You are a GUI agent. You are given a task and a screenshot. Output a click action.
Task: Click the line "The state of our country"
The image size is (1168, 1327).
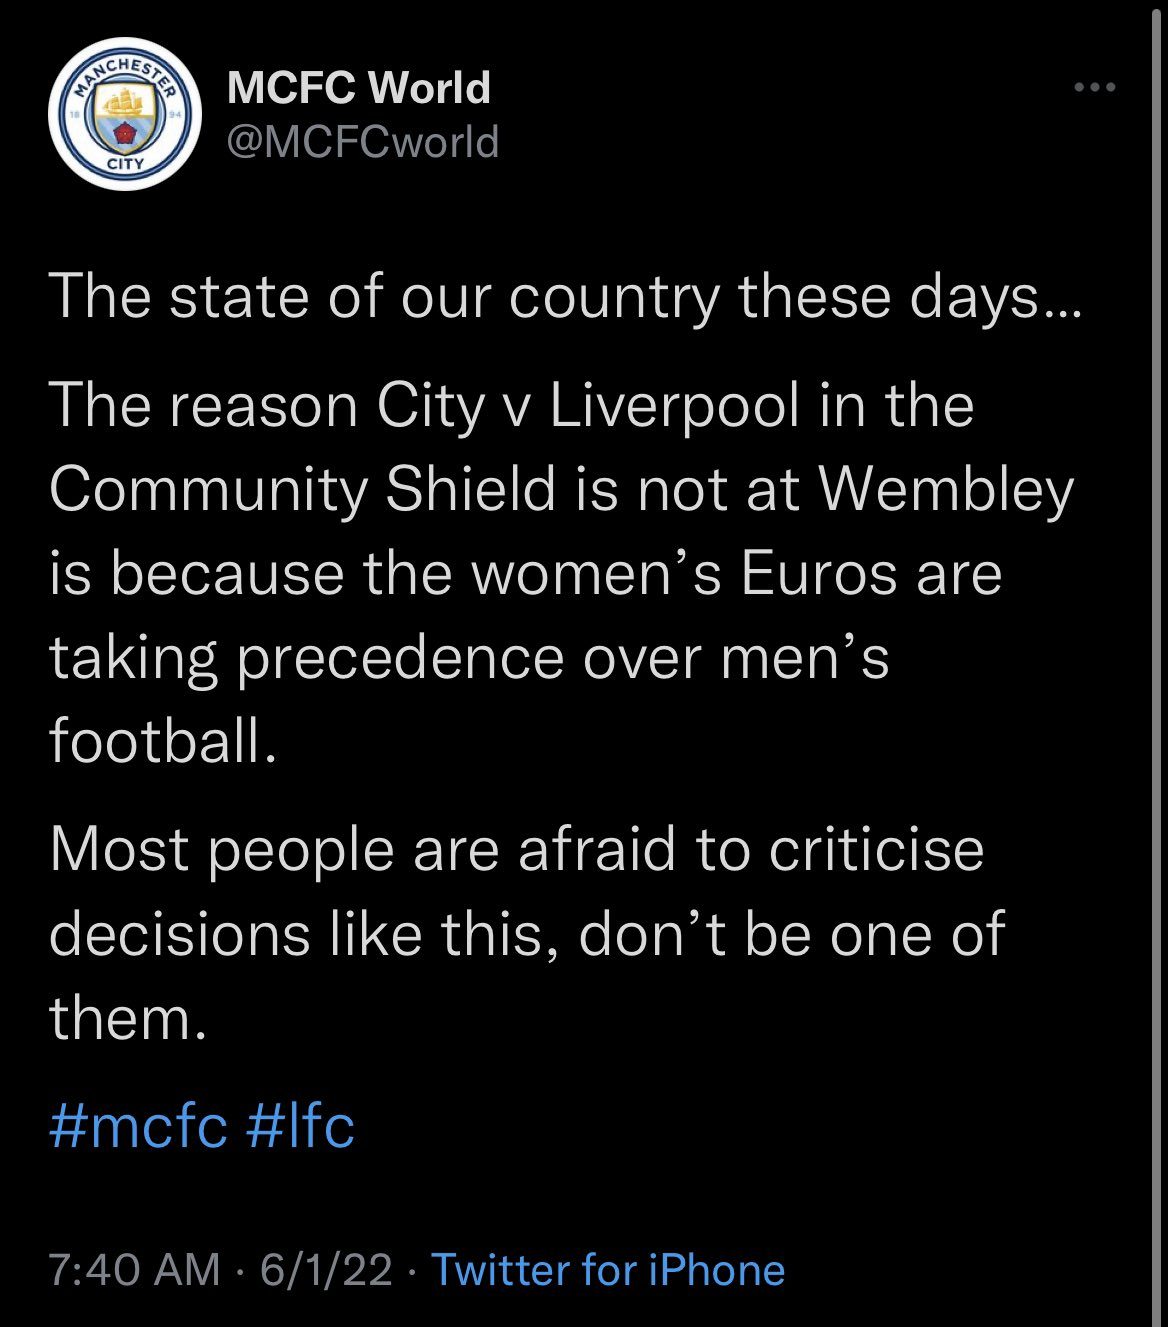(x=564, y=298)
